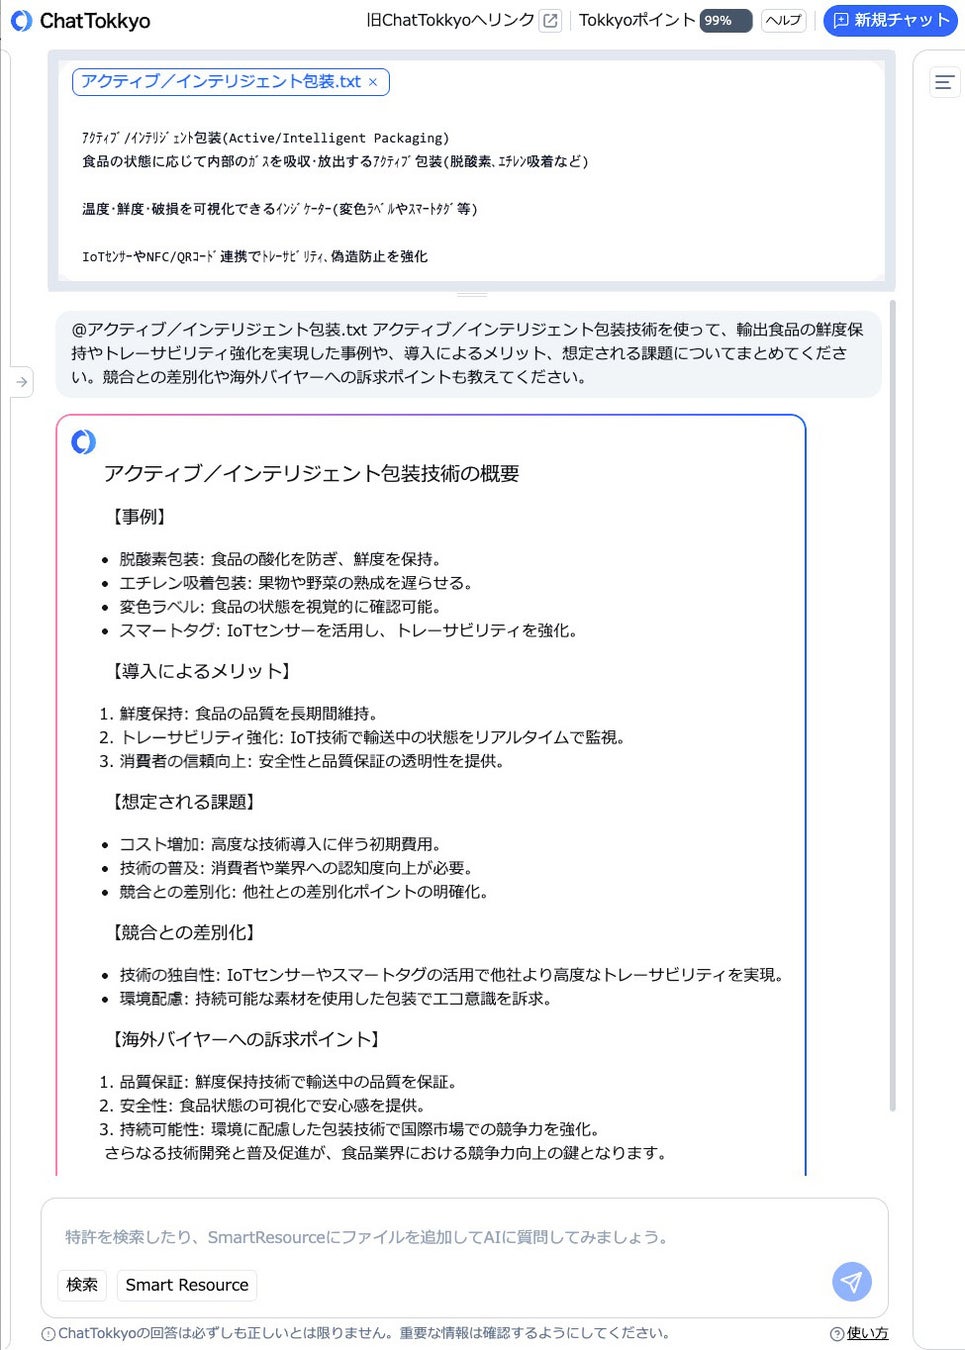Click the Tokkyoポイント 99% badge

pyautogui.click(x=725, y=20)
